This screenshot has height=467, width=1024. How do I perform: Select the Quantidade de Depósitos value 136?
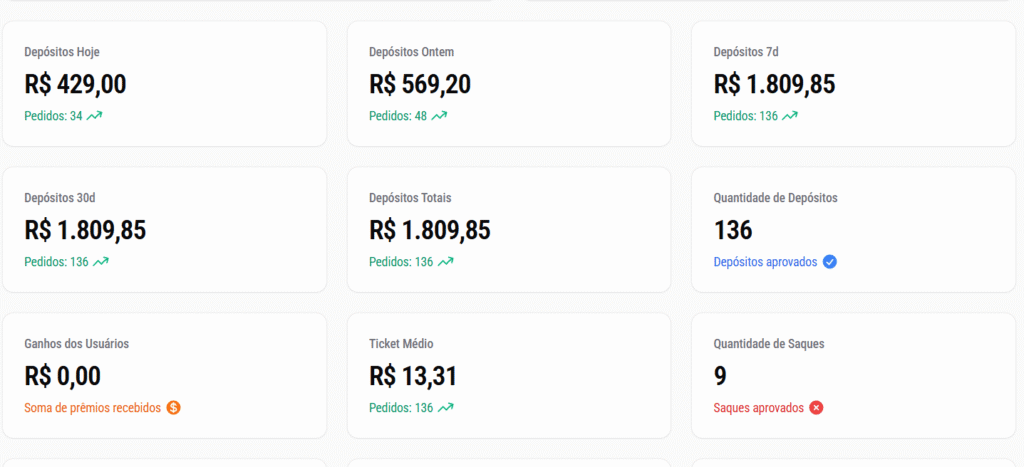point(733,231)
